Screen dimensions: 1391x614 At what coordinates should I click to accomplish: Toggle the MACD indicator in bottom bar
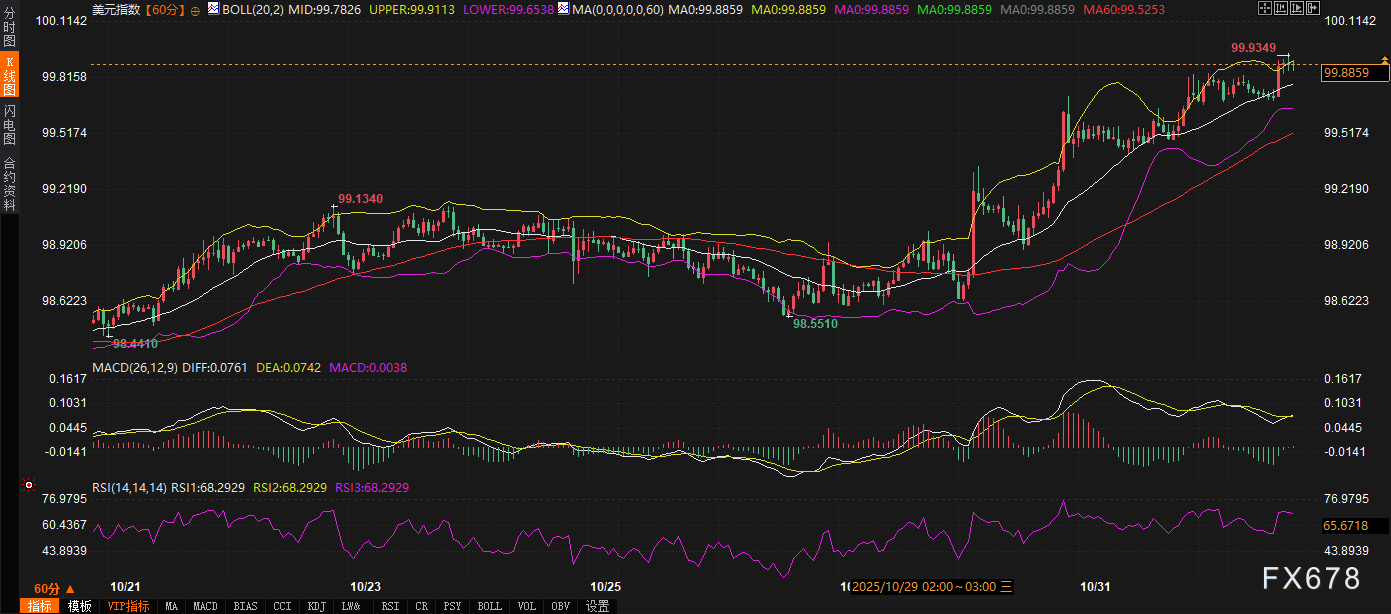click(205, 606)
